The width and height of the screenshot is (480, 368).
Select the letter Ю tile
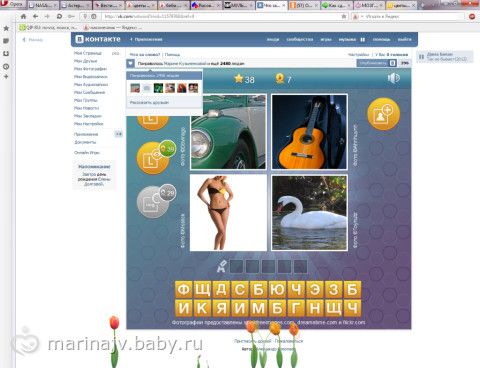click(277, 289)
